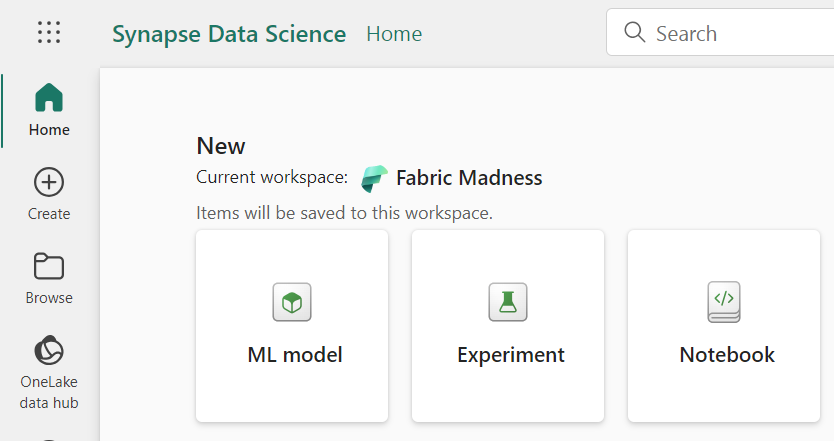Select the Create label in sidebar
Viewport: 834px width, 441px height.
pos(49,214)
